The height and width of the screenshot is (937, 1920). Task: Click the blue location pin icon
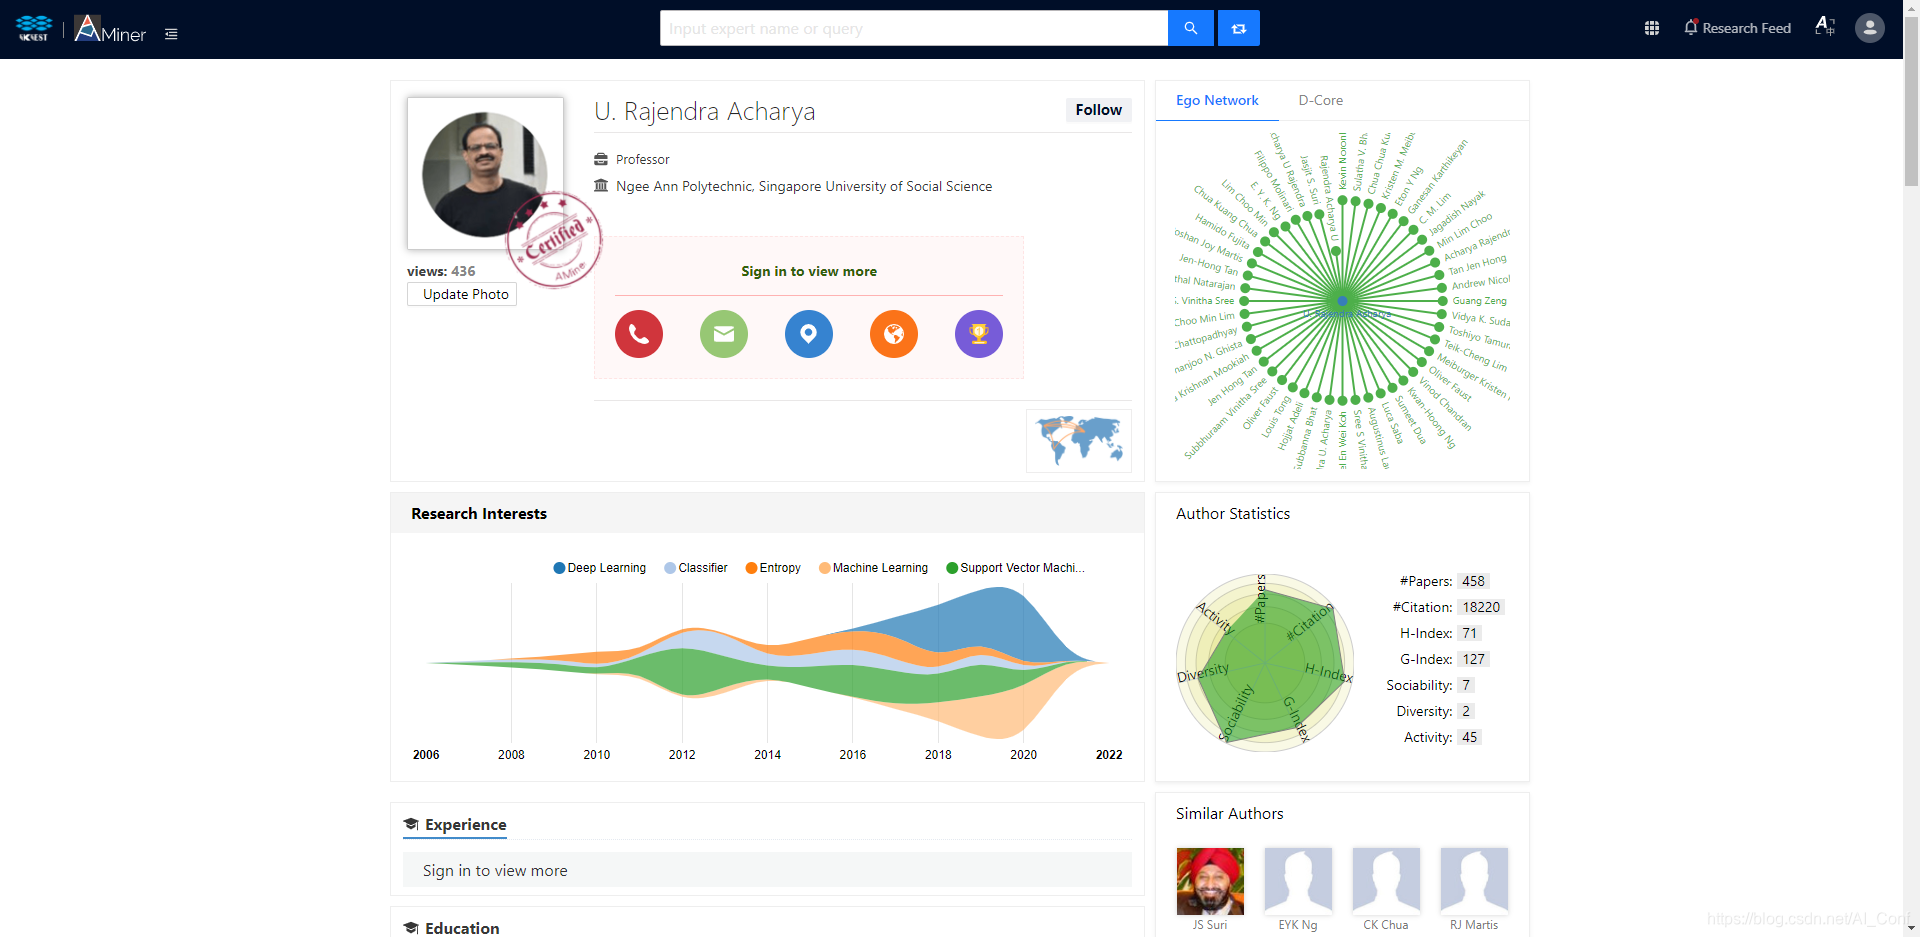809,334
